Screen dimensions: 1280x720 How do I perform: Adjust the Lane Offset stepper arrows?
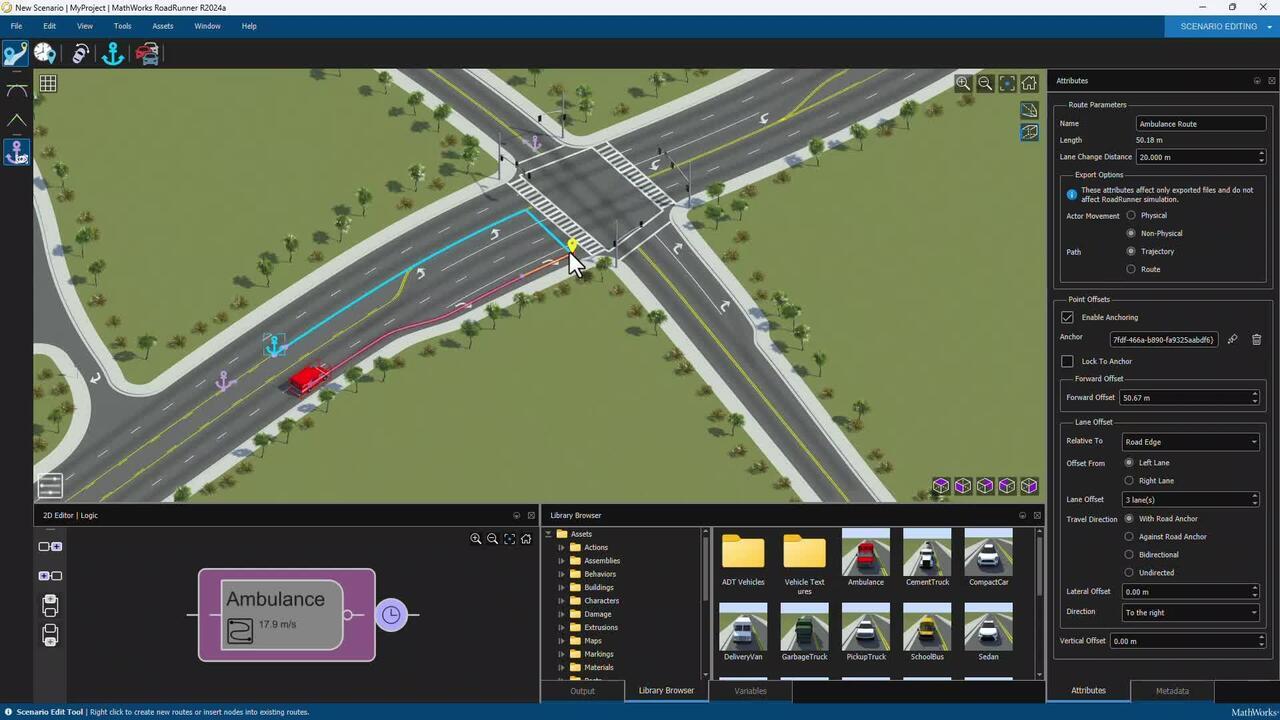point(1255,499)
